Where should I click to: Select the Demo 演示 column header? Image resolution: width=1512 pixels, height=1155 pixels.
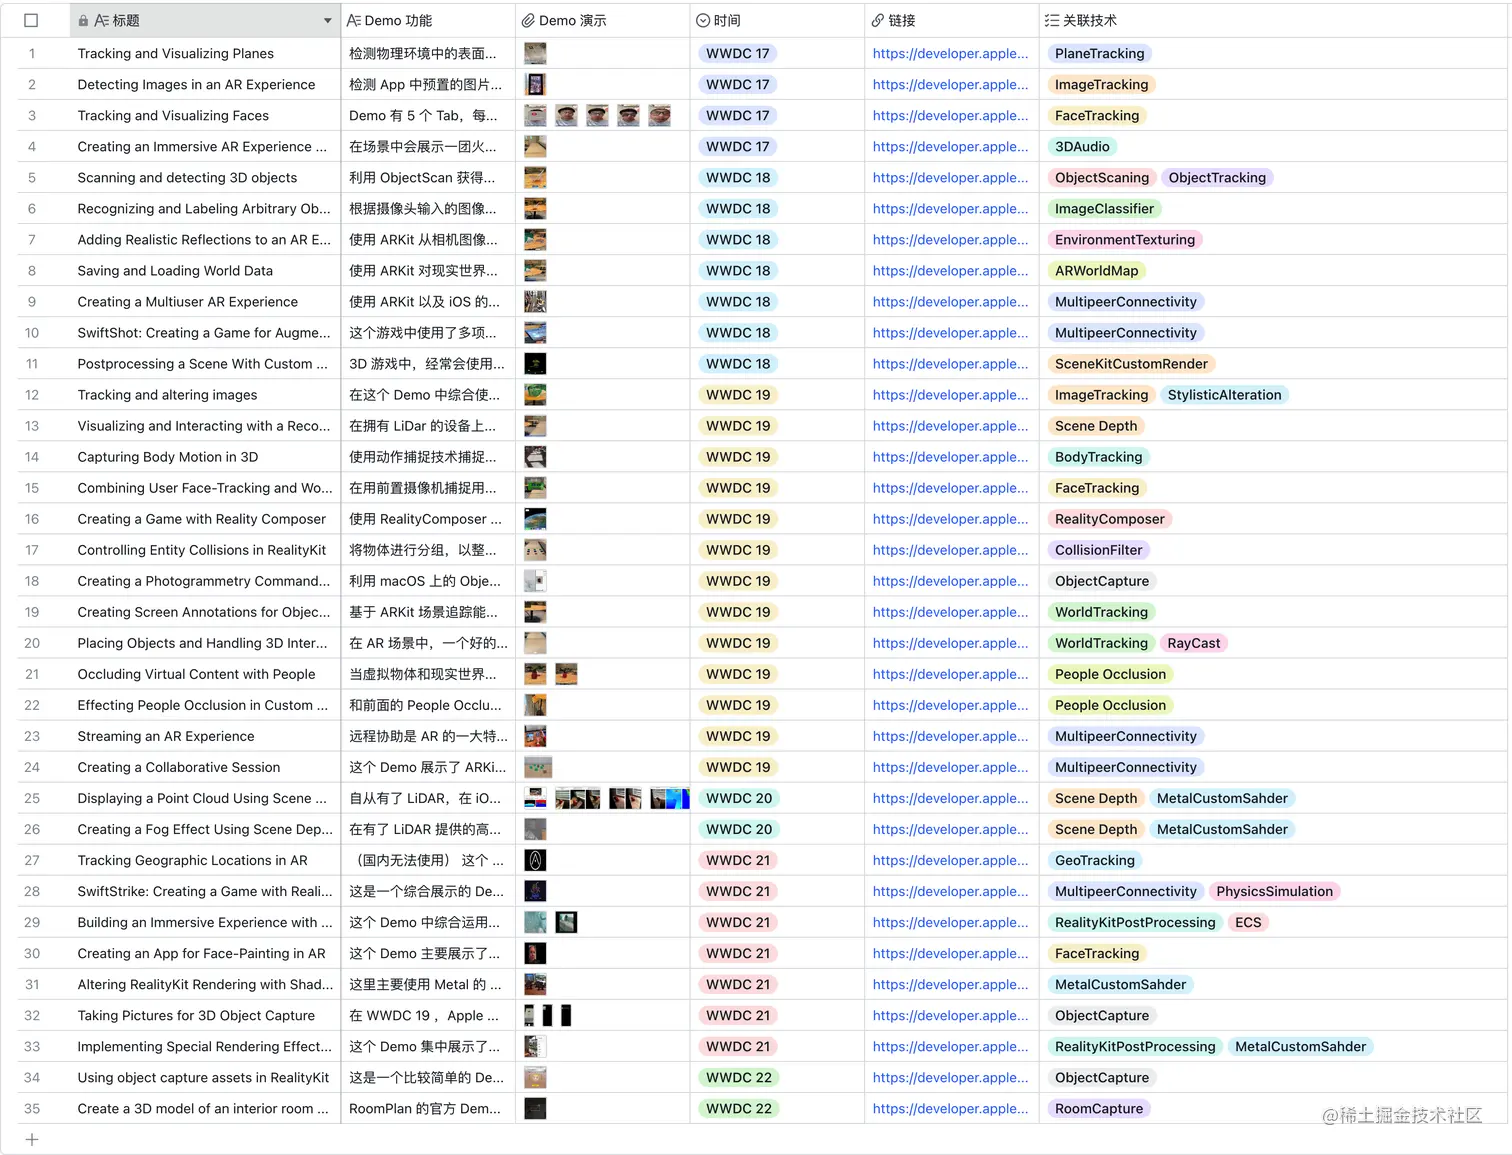(x=602, y=20)
